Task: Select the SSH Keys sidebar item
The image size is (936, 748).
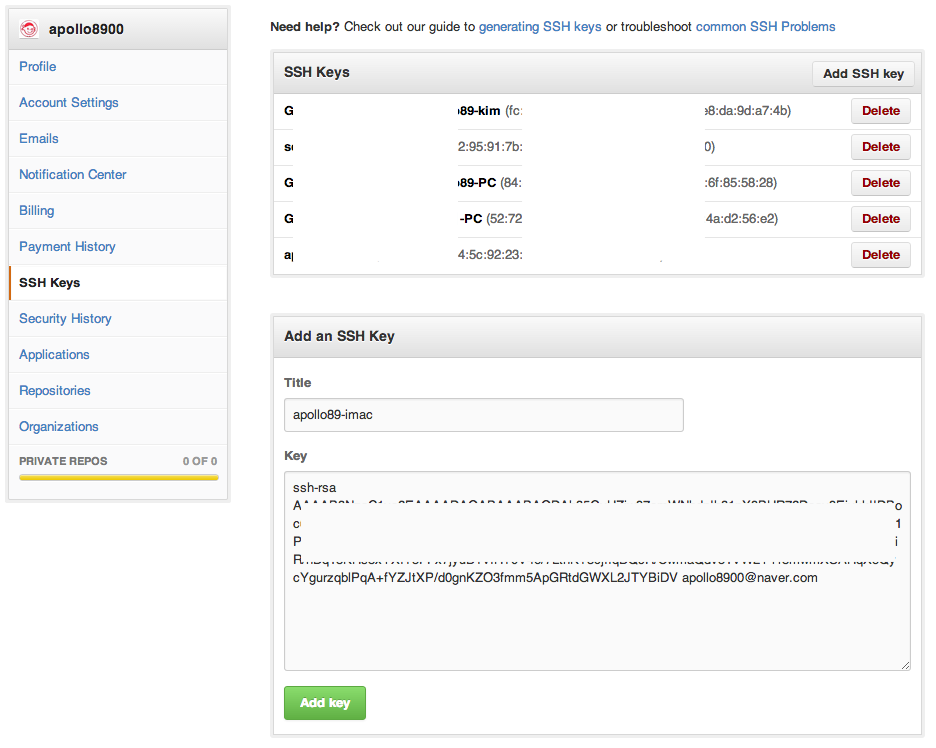Action: click(50, 283)
